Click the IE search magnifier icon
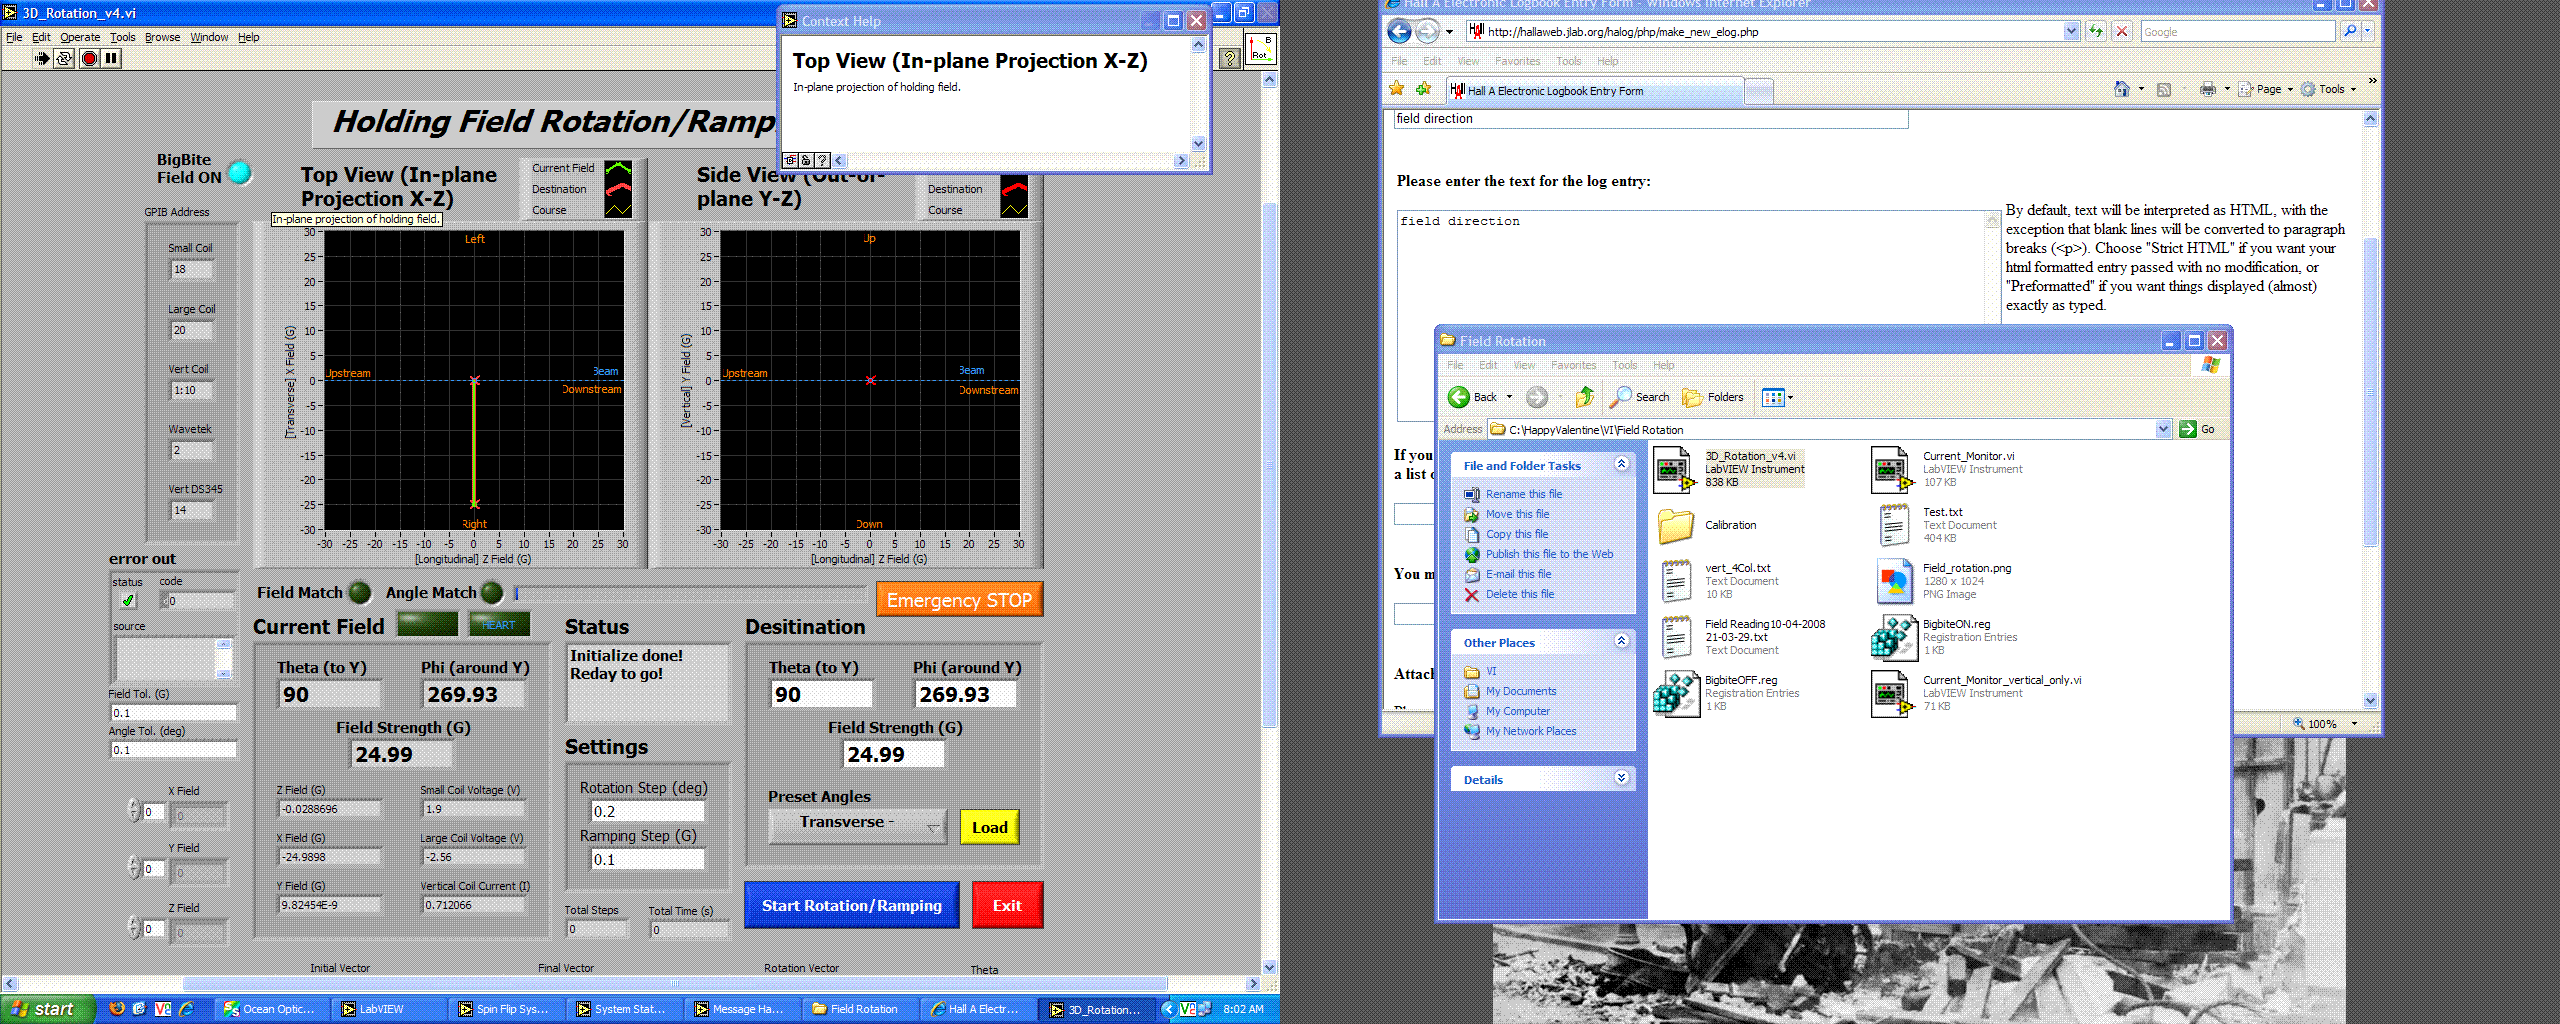The width and height of the screenshot is (2560, 1024). (x=2350, y=31)
